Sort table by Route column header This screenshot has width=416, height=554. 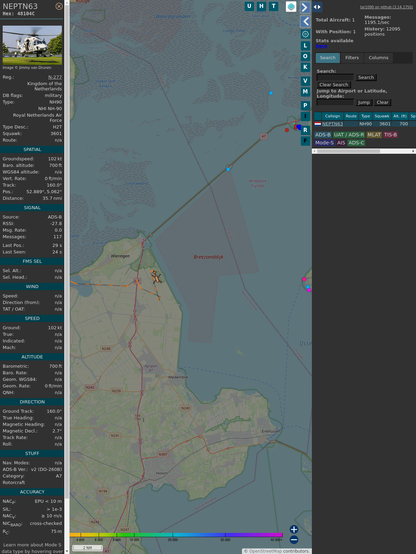click(x=351, y=116)
